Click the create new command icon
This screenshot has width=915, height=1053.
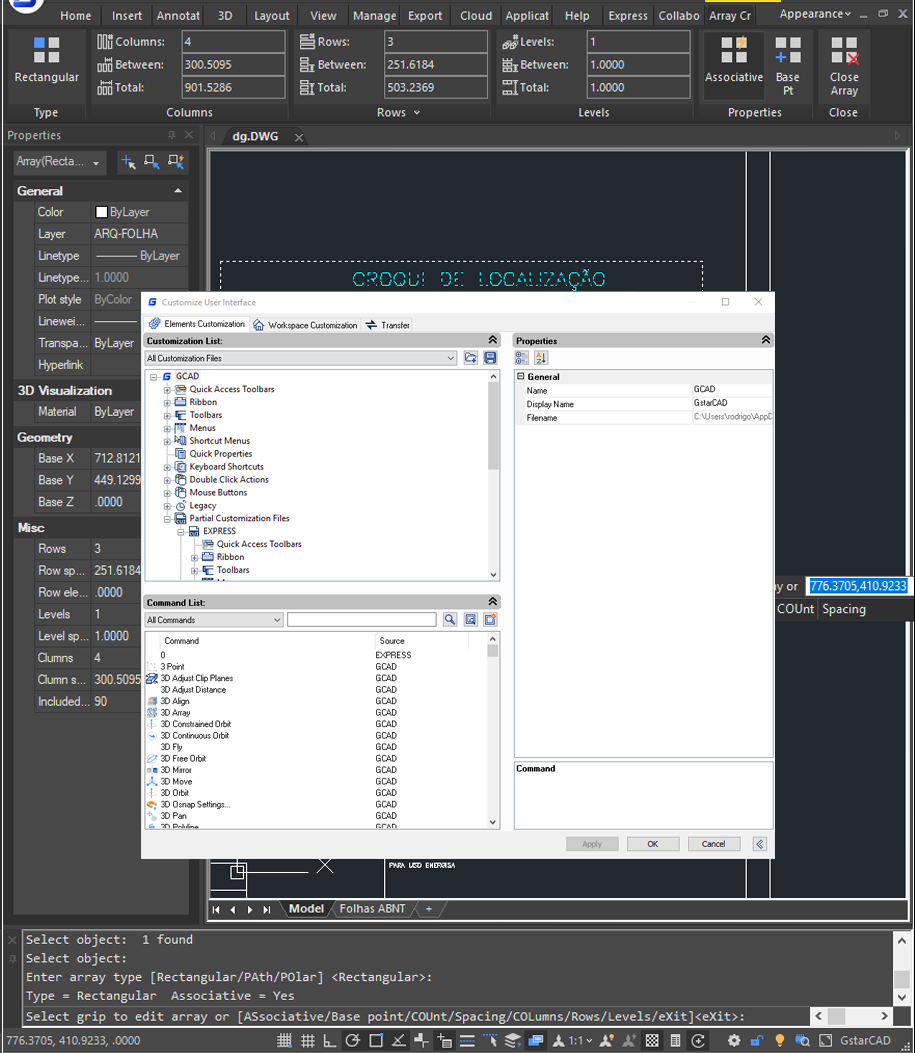[491, 619]
